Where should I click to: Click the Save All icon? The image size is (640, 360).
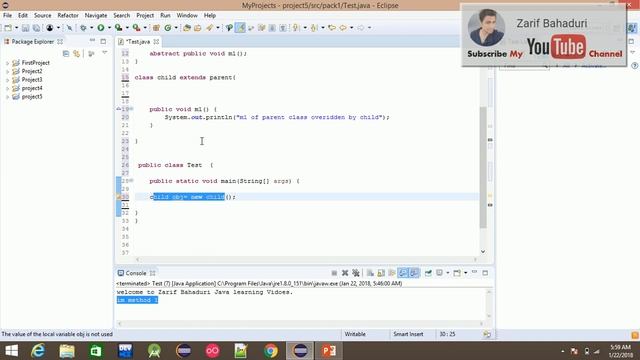36,28
